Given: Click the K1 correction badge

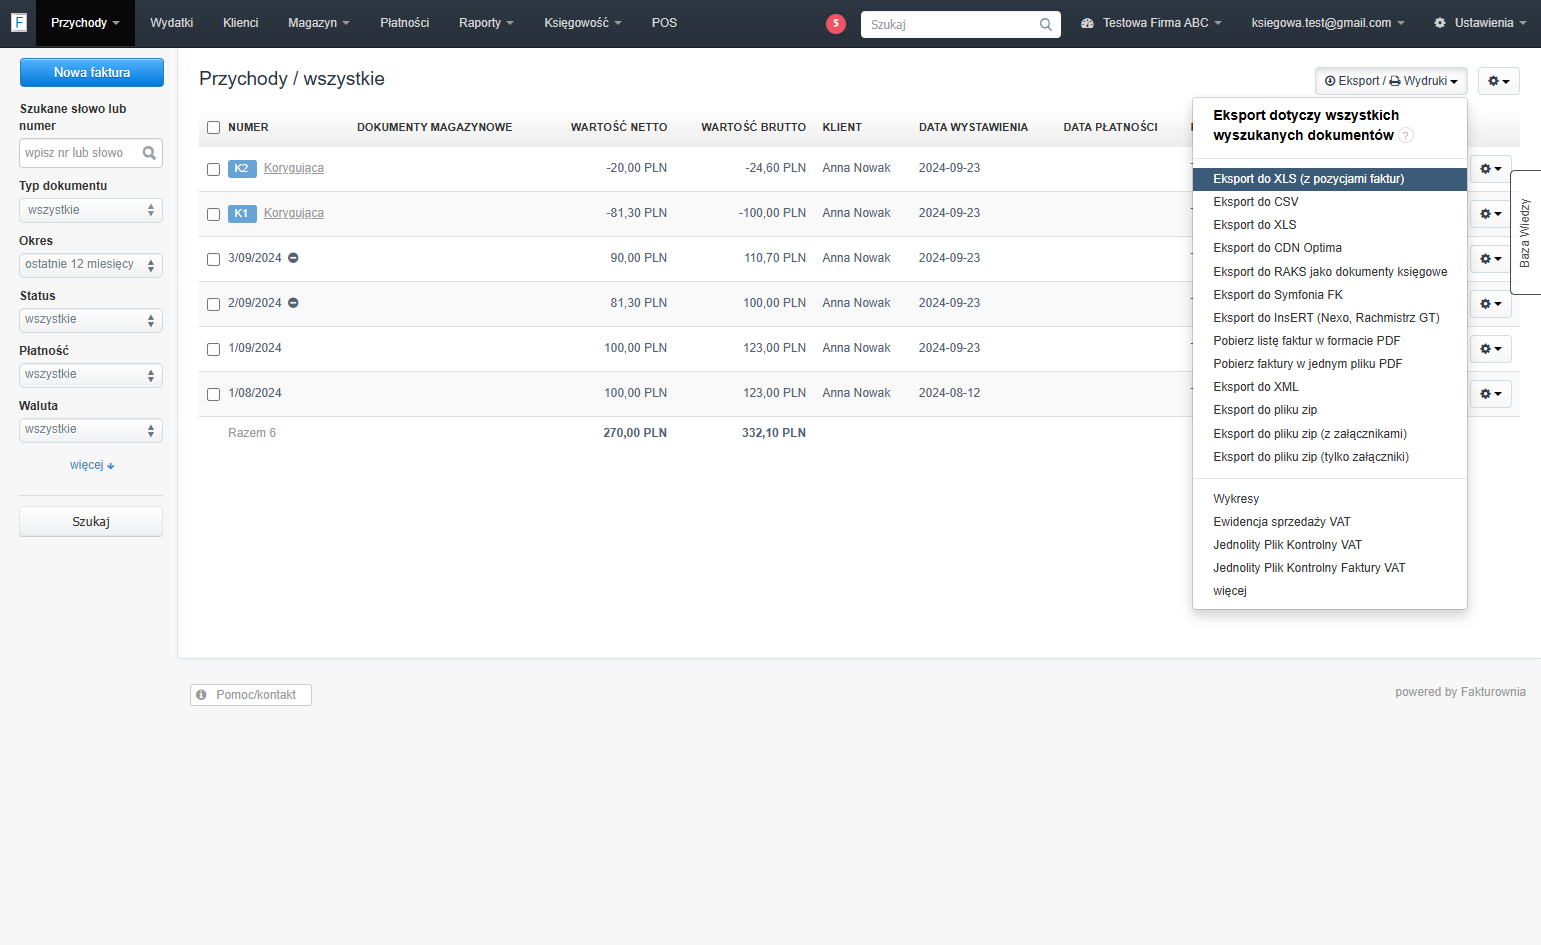Looking at the screenshot, I should click(x=241, y=213).
